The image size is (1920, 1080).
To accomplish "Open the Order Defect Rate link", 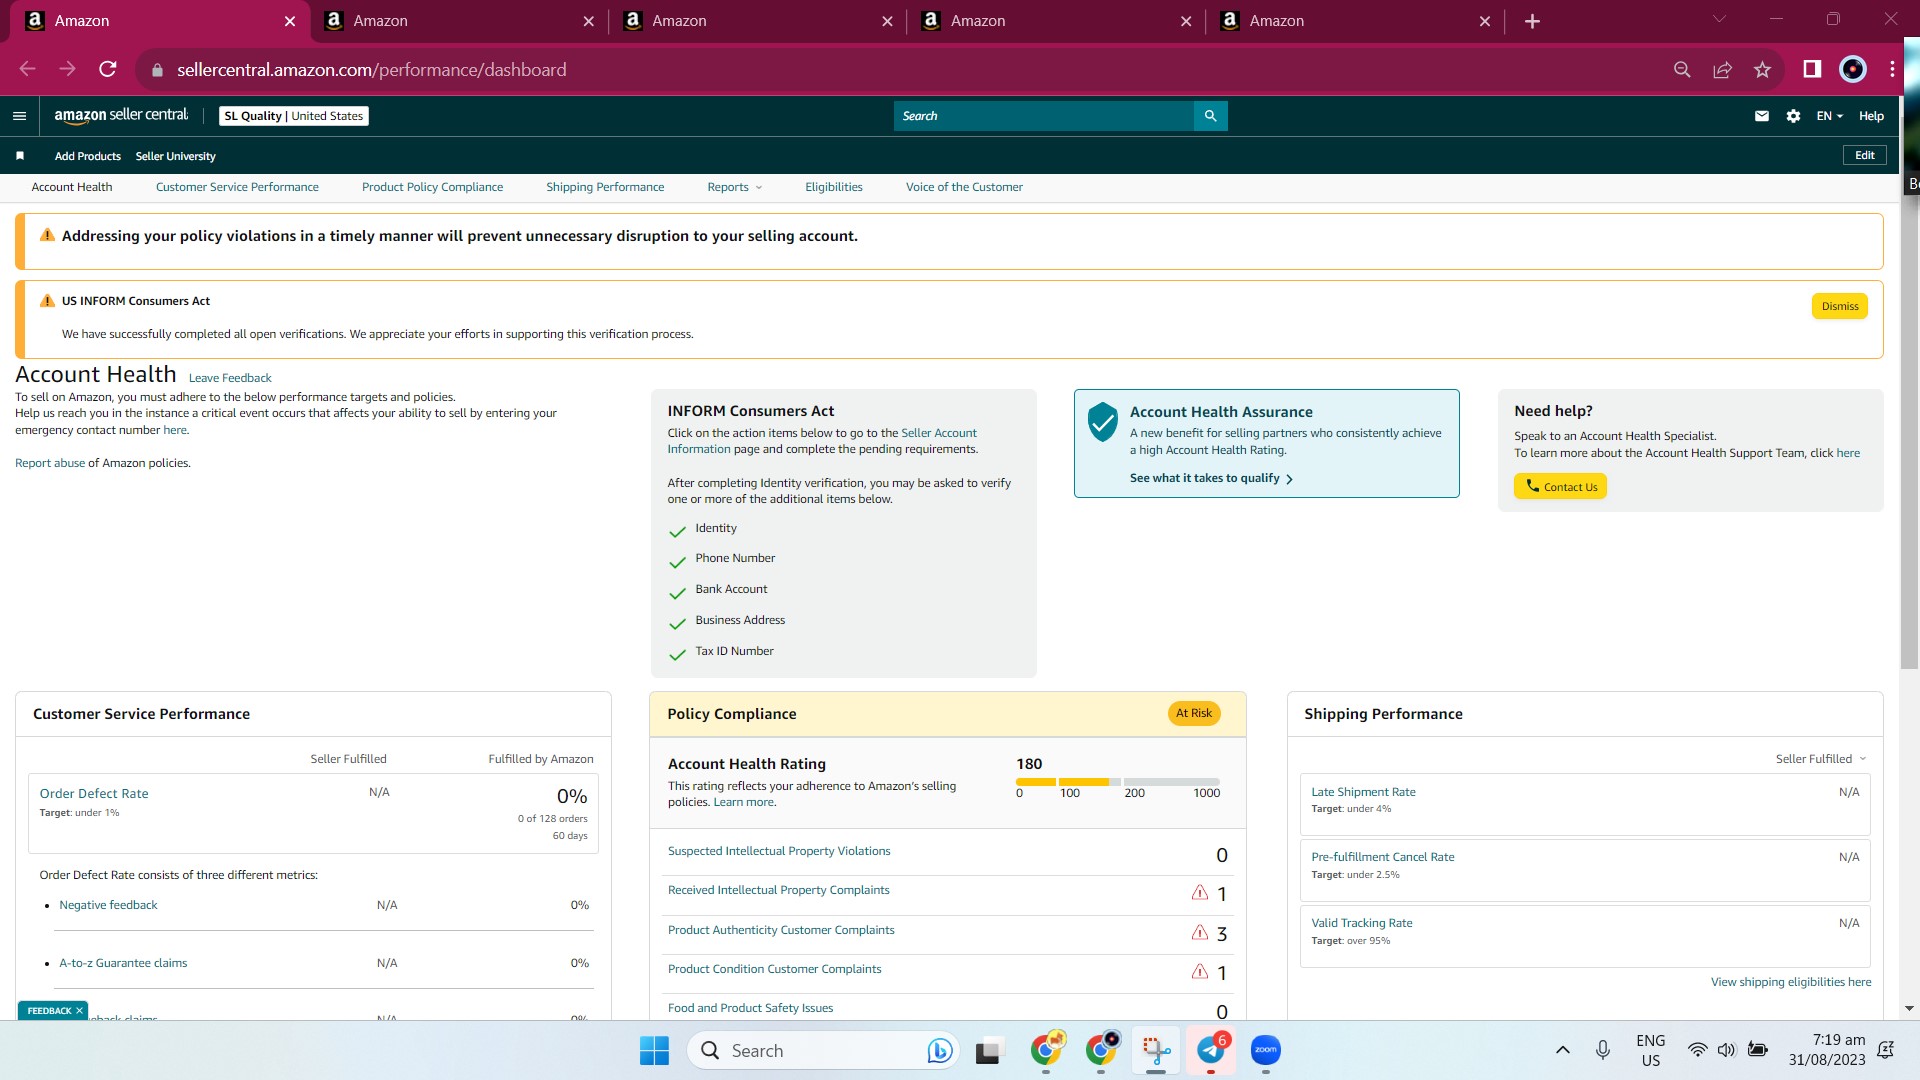I will (94, 794).
